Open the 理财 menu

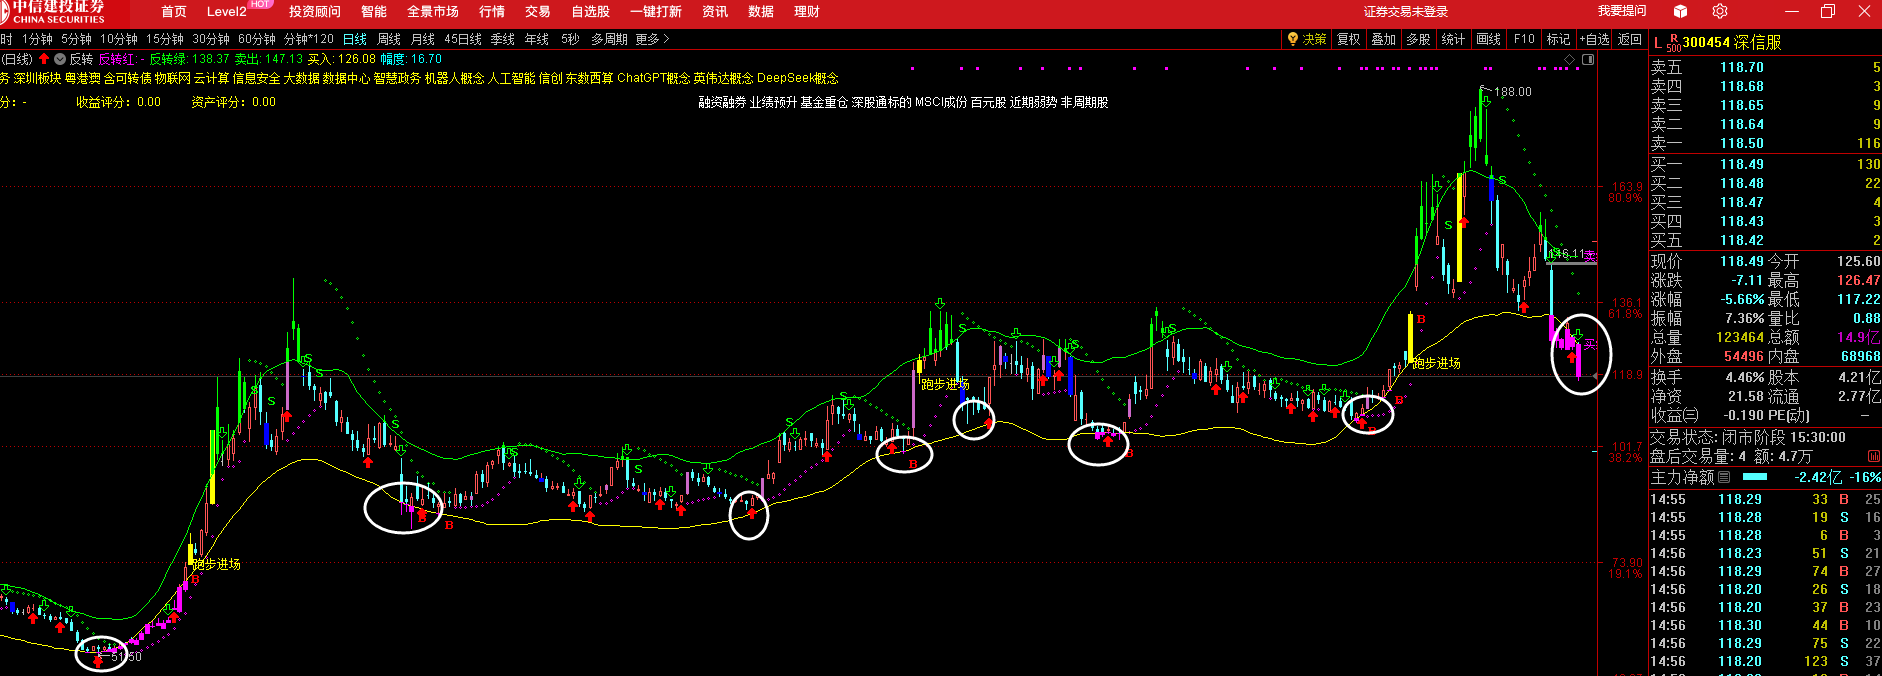point(807,12)
